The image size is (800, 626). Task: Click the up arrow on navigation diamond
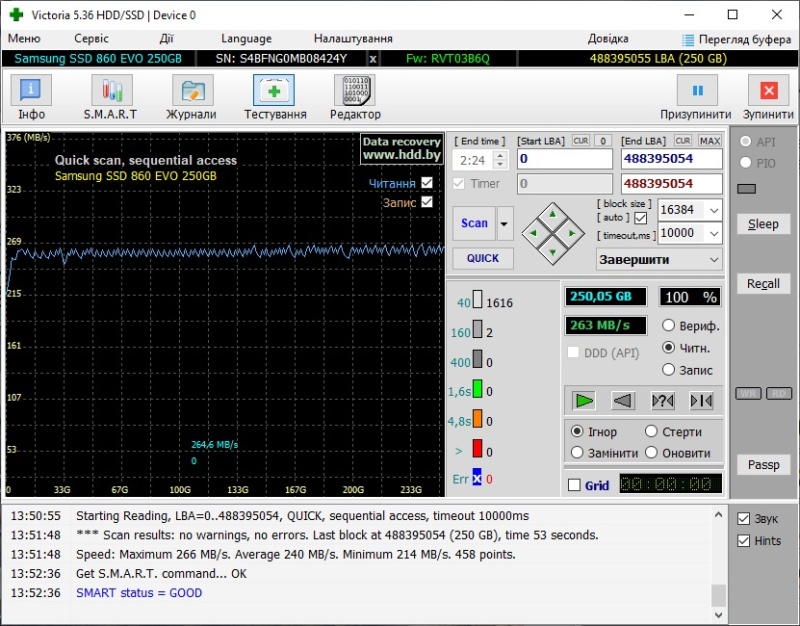tap(553, 214)
